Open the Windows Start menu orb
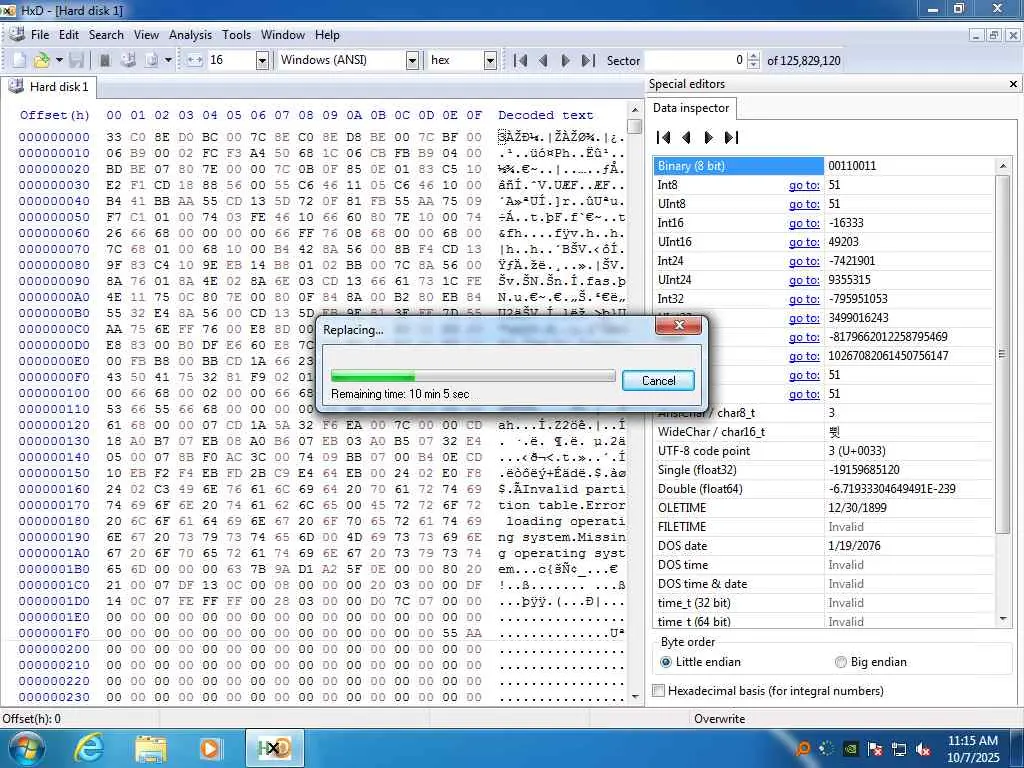This screenshot has width=1024, height=768. pos(27,748)
